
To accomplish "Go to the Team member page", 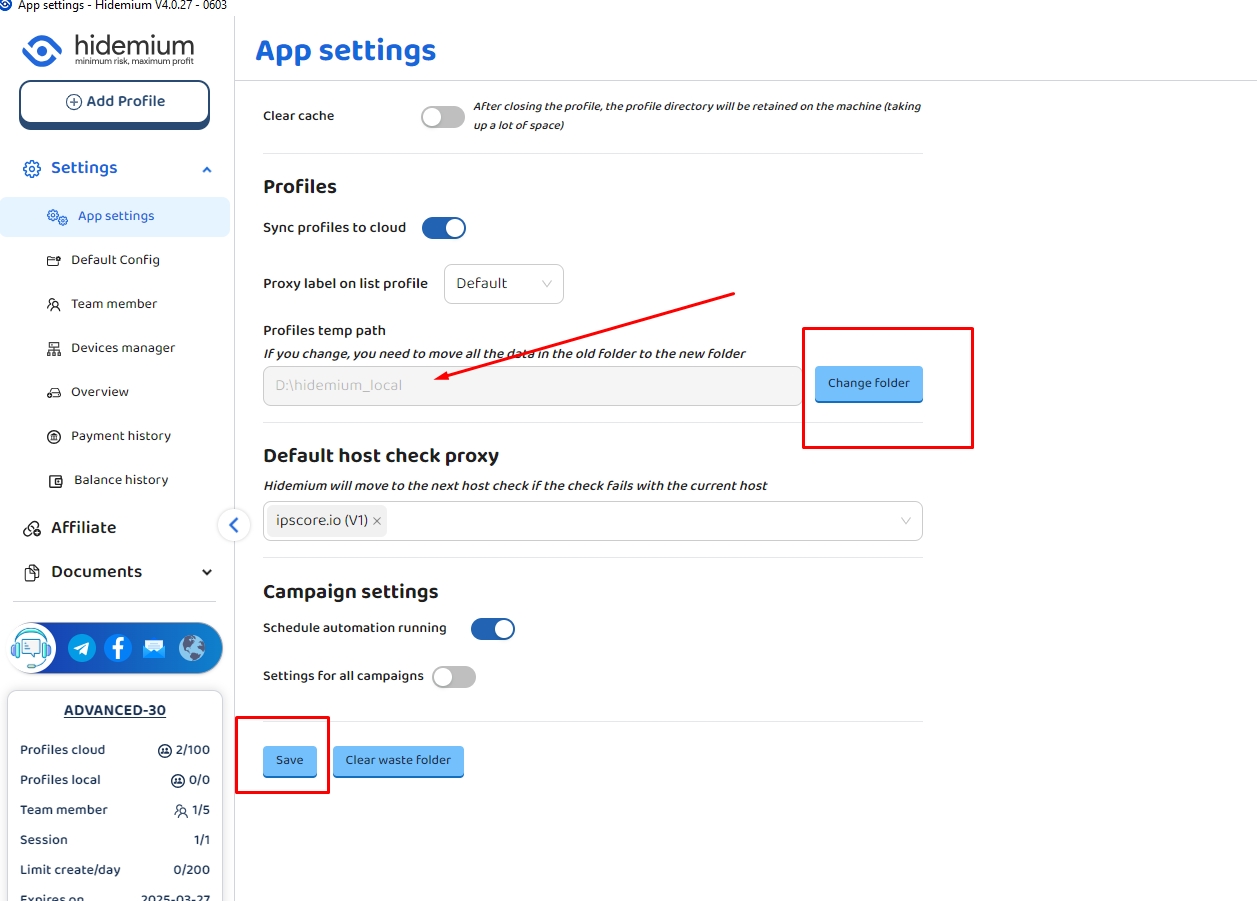I will 113,304.
